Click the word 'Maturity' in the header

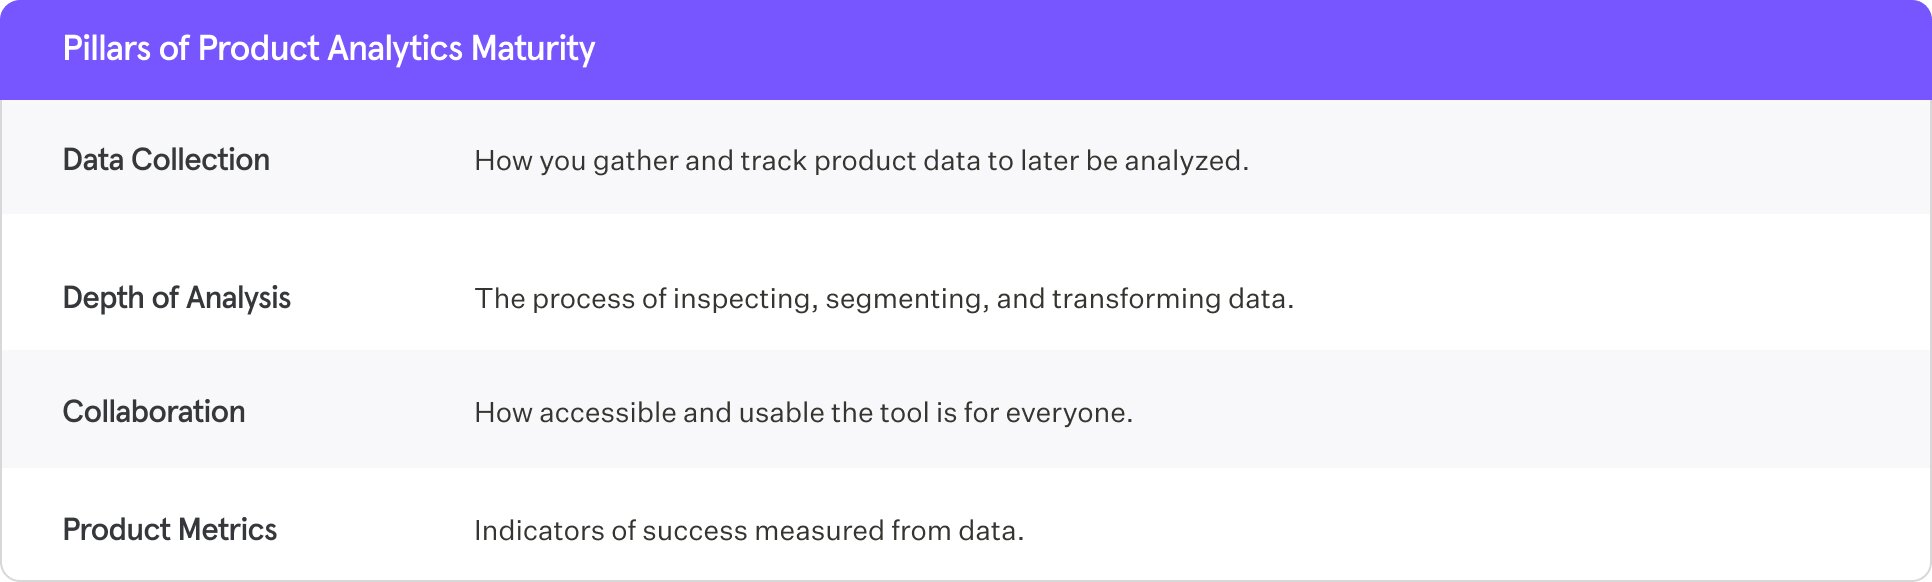click(x=533, y=48)
